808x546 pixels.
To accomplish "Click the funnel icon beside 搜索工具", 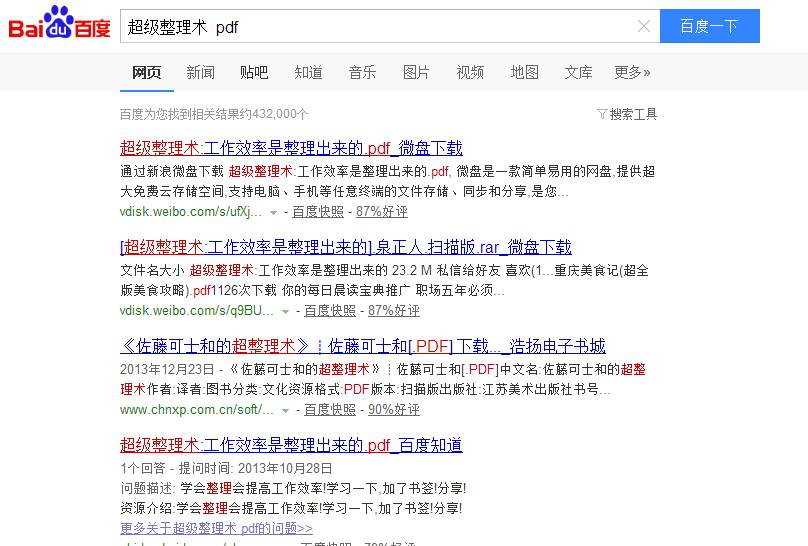I will tap(601, 114).
